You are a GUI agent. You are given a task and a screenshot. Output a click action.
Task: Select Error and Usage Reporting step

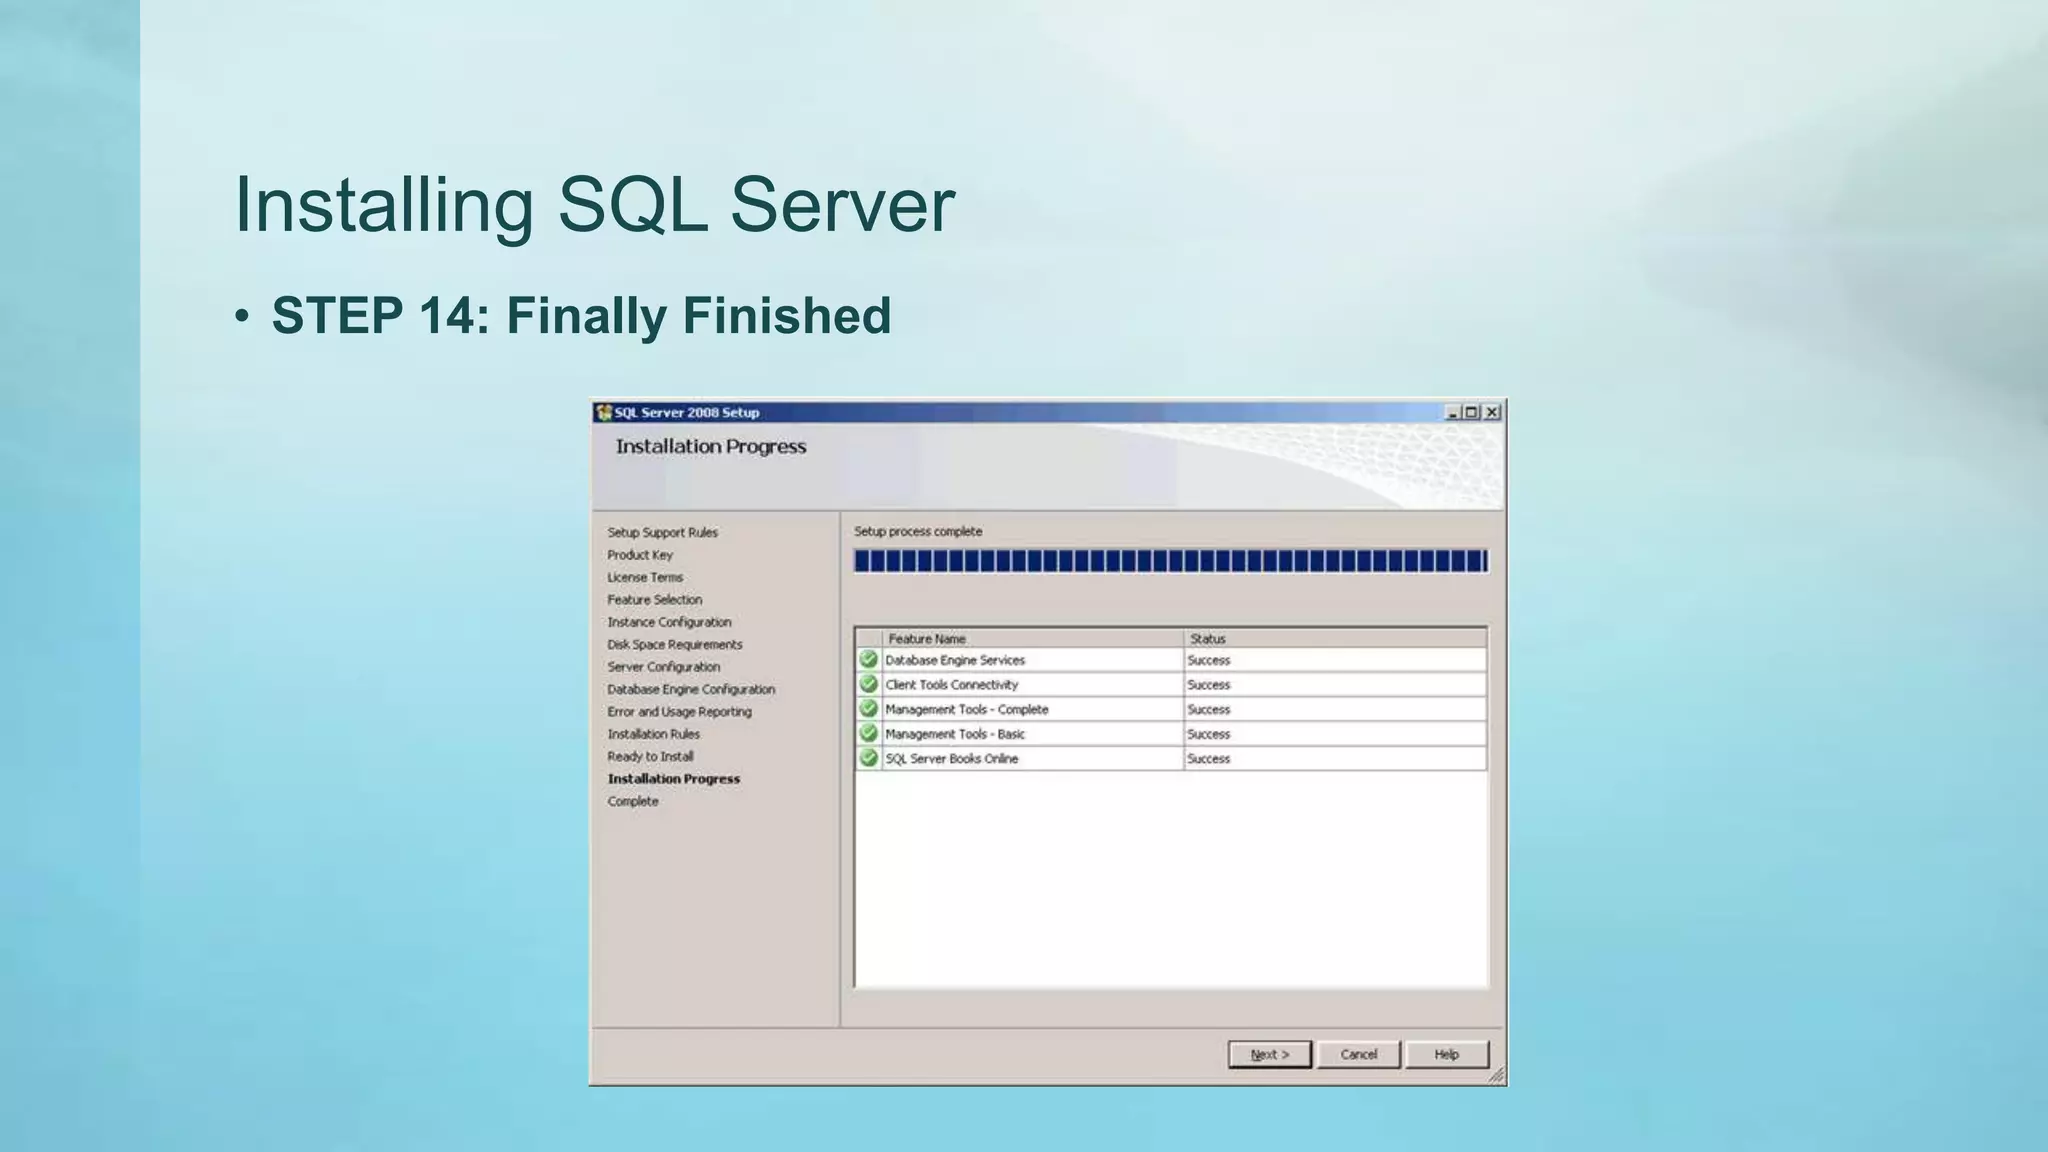pos(680,712)
